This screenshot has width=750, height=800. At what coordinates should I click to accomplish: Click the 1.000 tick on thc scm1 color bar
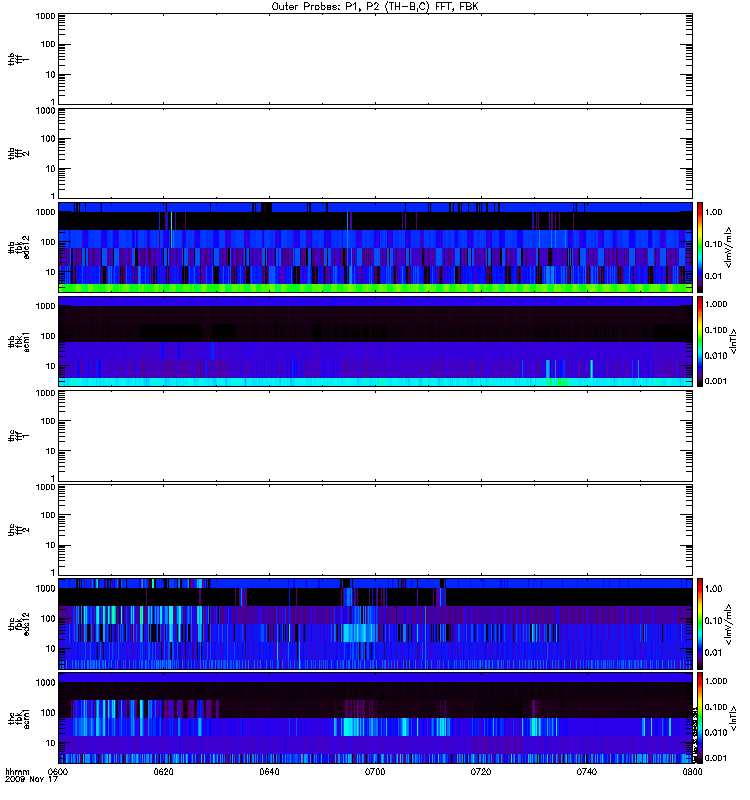tap(716, 681)
